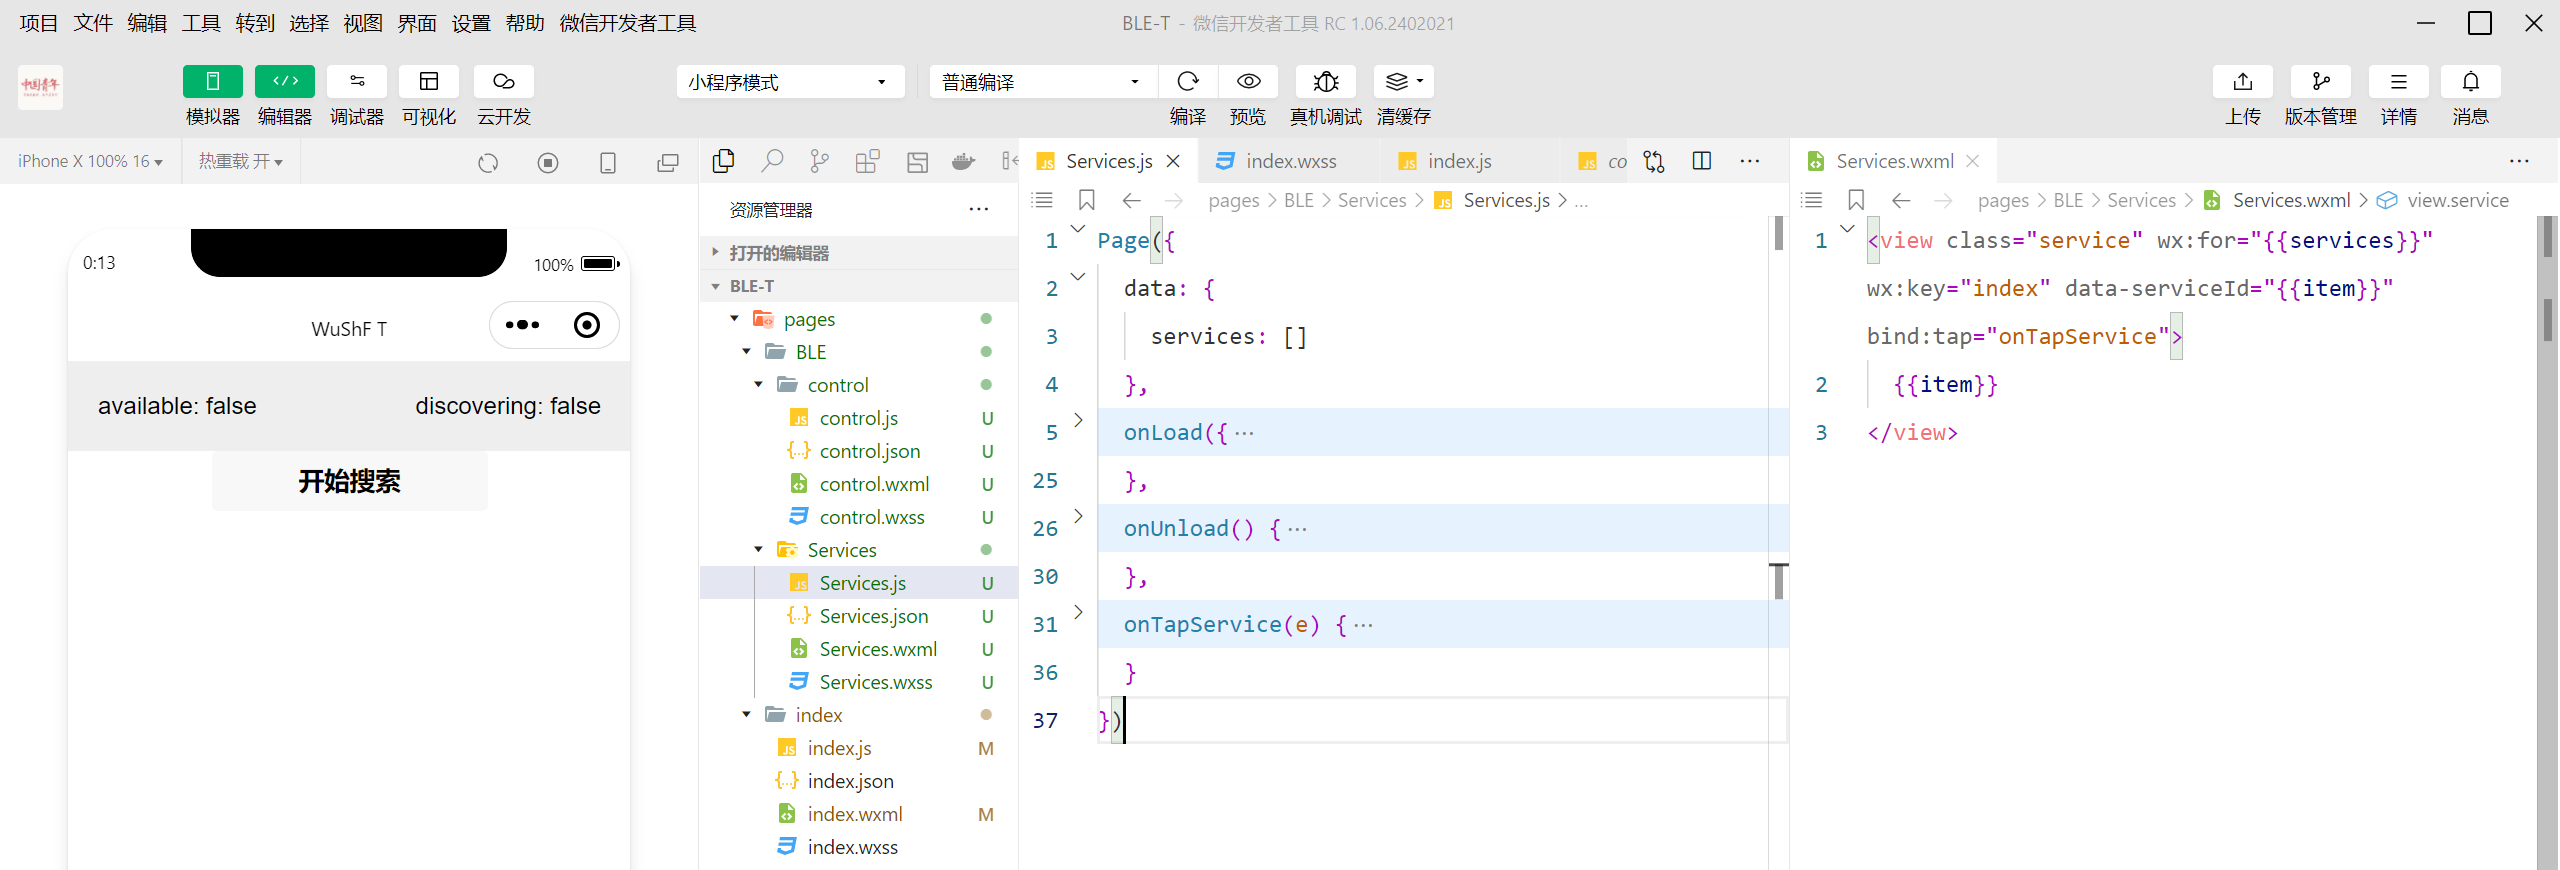Click the Compile refresh icon
The width and height of the screenshot is (2560, 870).
1188,81
